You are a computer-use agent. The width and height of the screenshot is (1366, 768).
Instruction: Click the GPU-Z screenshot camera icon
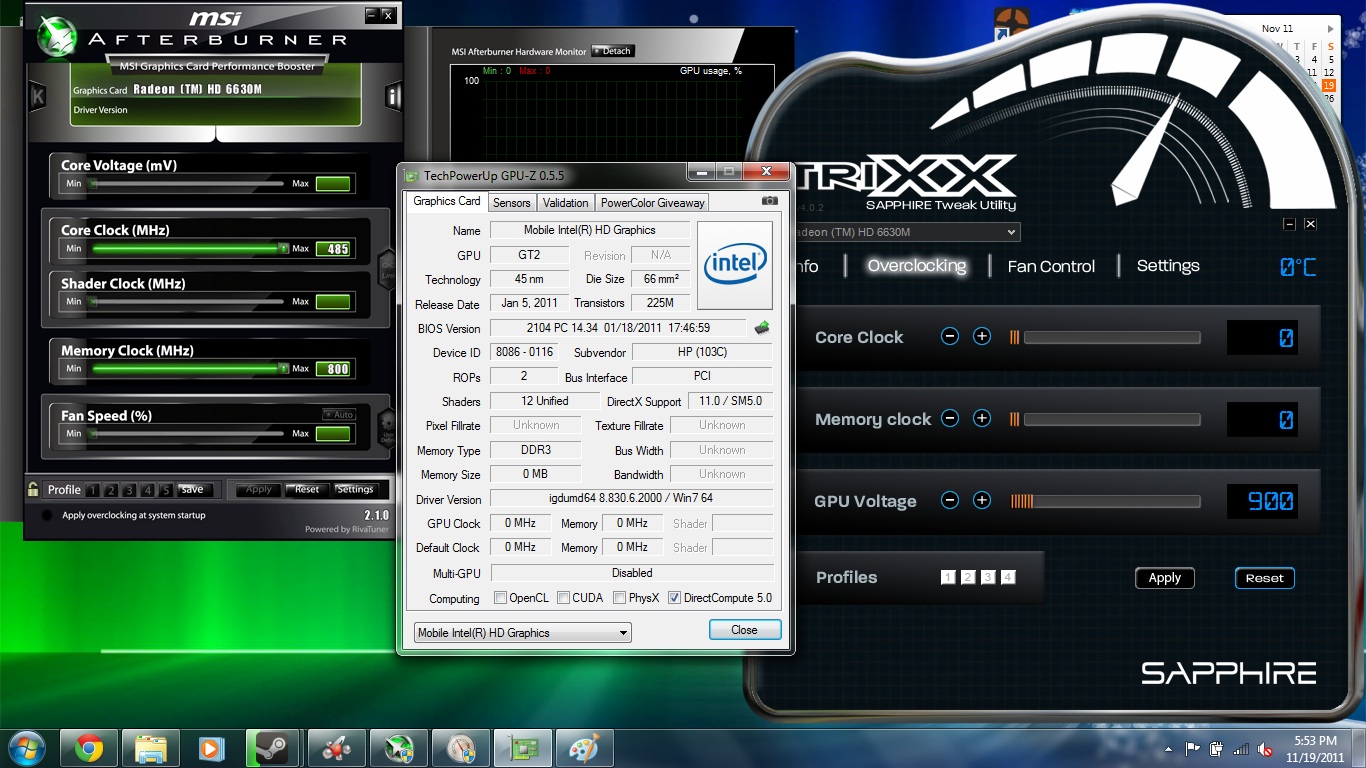769,201
